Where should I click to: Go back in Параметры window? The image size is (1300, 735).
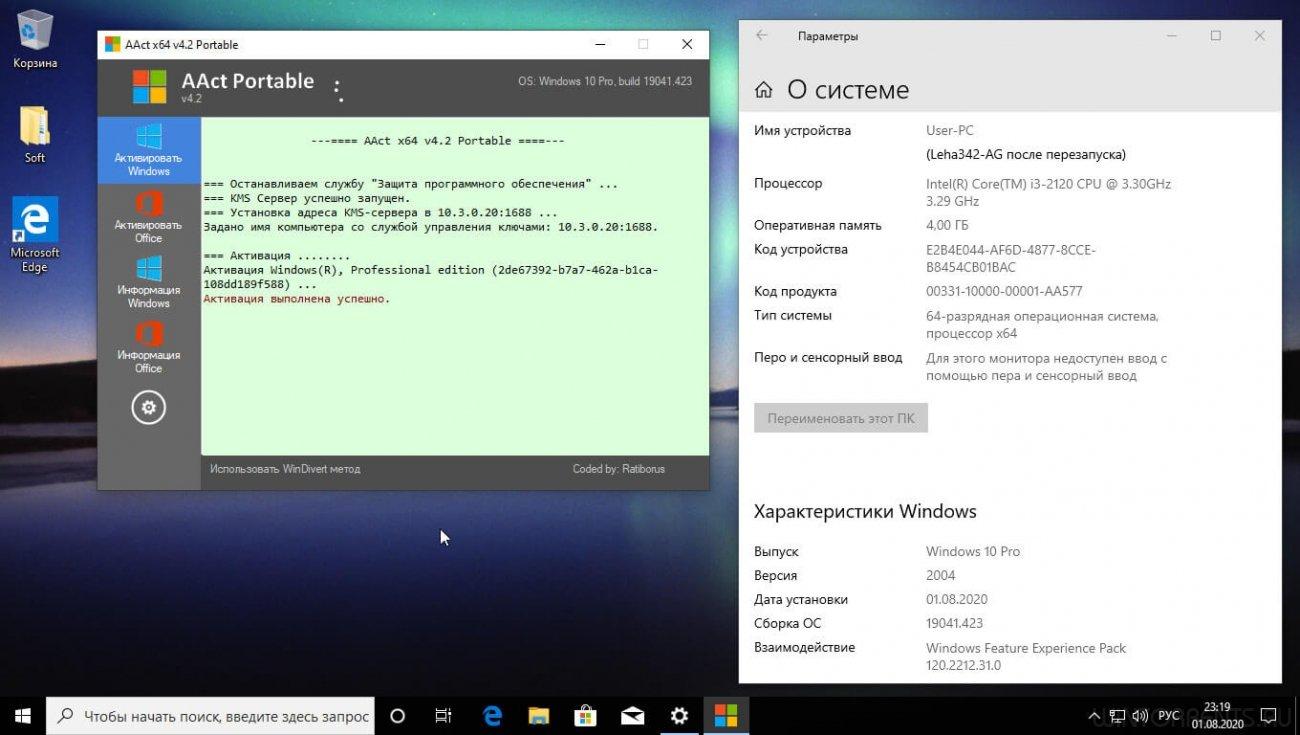[x=762, y=35]
